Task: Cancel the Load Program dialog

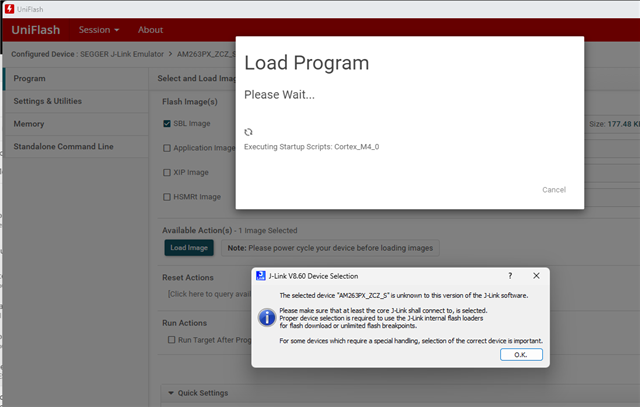Action: click(x=554, y=190)
